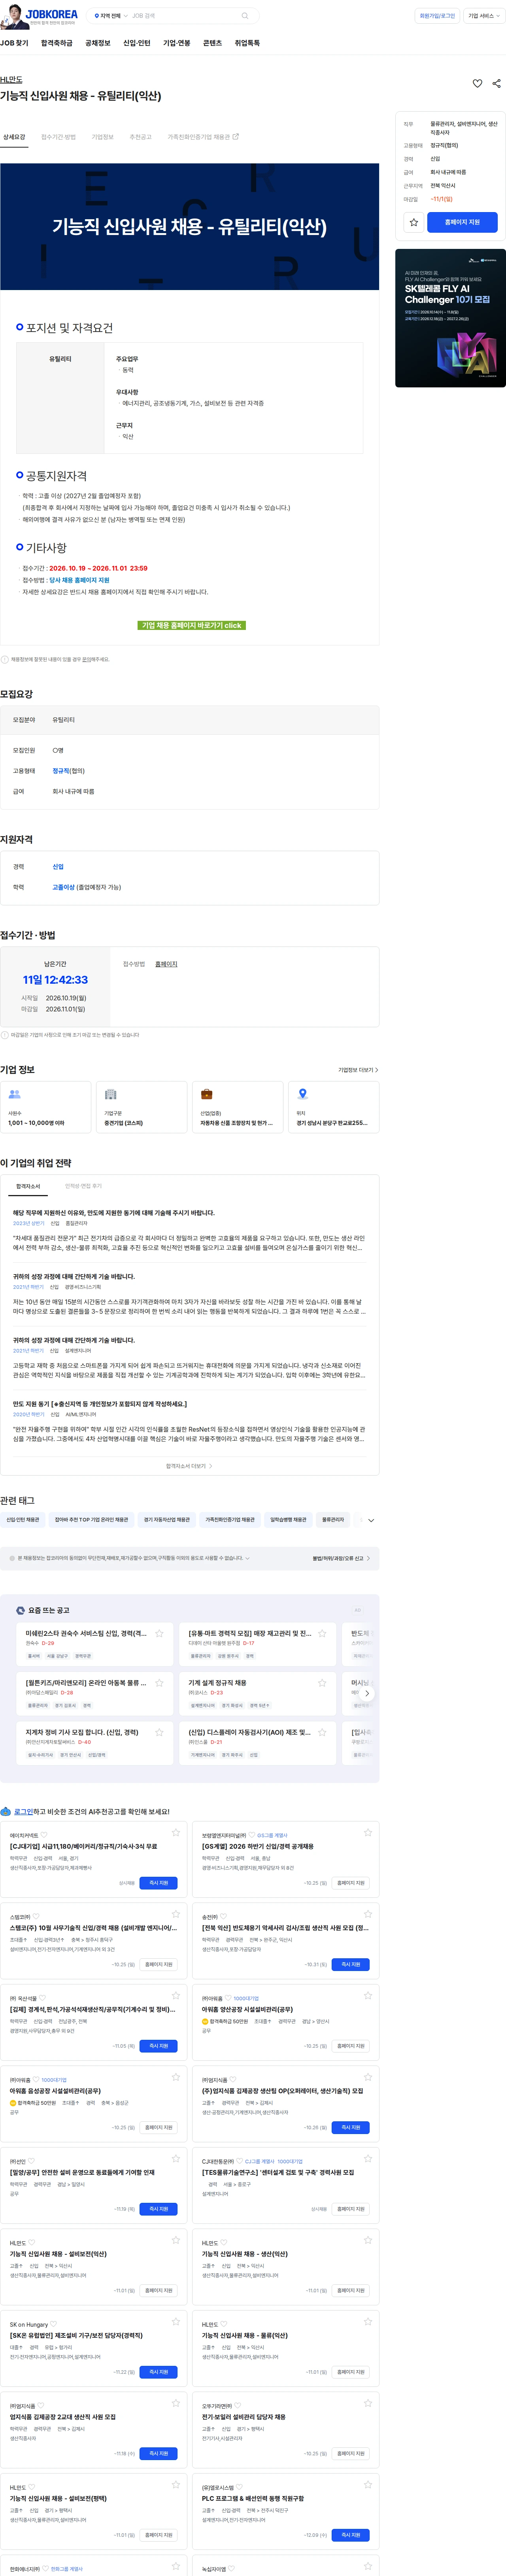Viewport: 506px width, 2576px height.
Task: Open the 사원수 company info card
Action: (x=46, y=1107)
